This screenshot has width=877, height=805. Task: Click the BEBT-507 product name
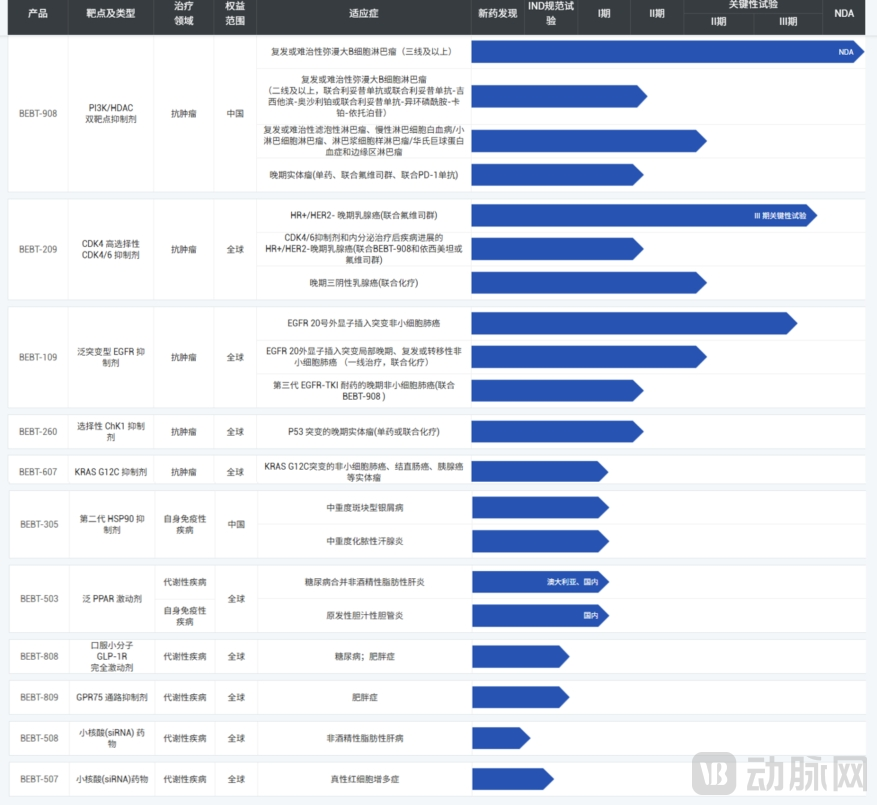click(x=38, y=778)
